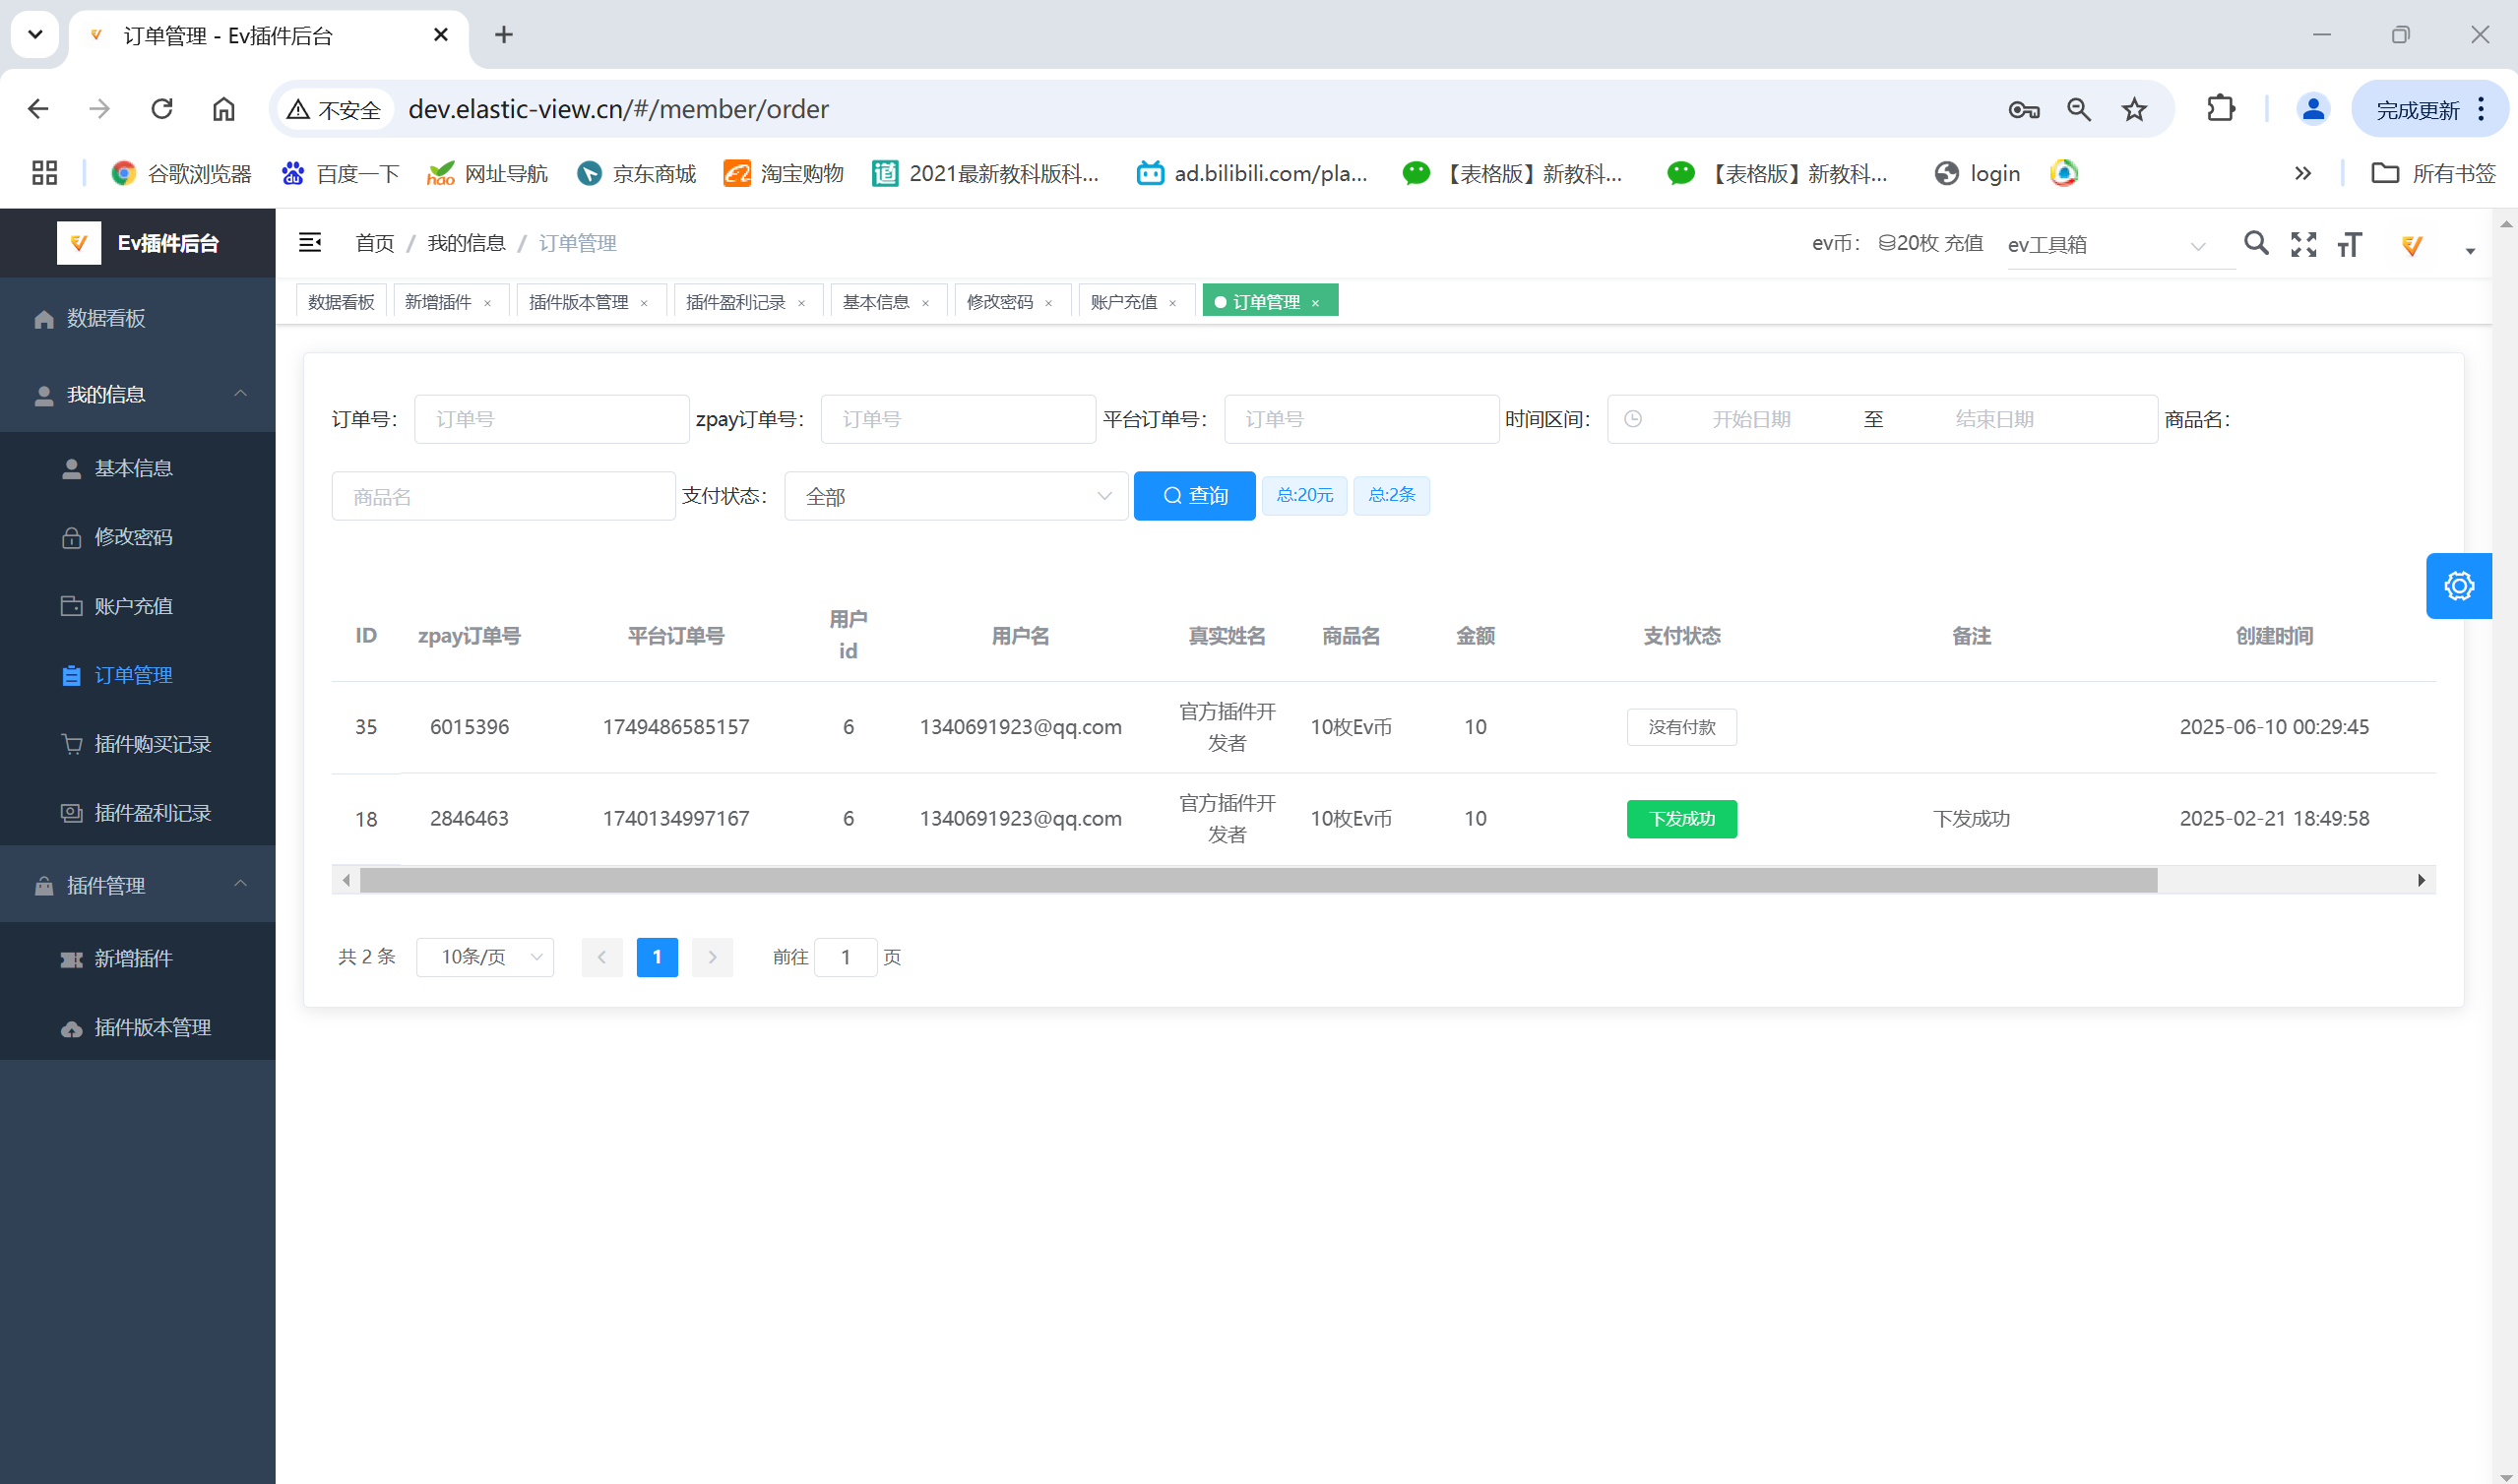Focus the 平台订单号 input field
This screenshot has width=2518, height=1484.
point(1360,419)
